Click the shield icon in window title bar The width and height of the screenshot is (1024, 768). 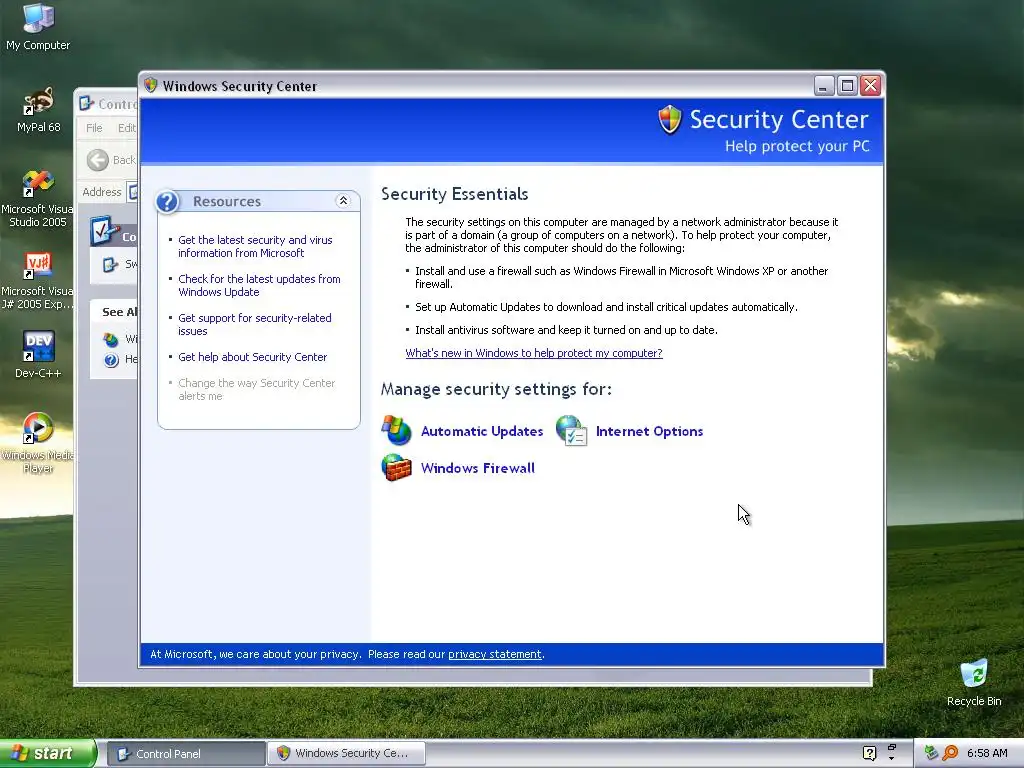(151, 86)
